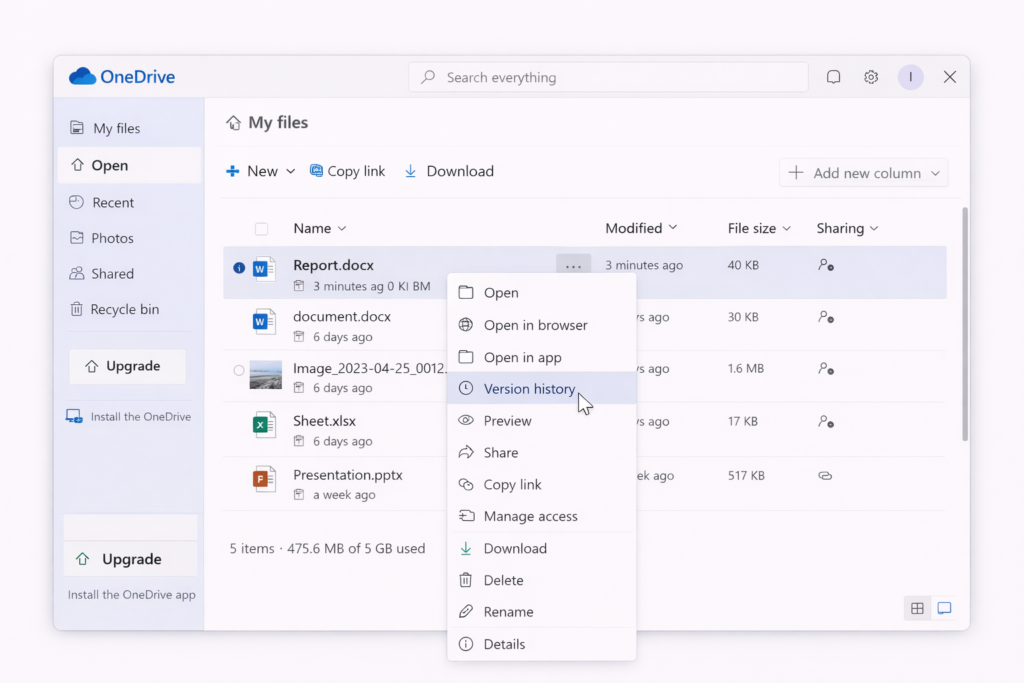This screenshot has width=1024, height=683.
Task: Click the Copy link toolbar button
Action: click(x=347, y=171)
